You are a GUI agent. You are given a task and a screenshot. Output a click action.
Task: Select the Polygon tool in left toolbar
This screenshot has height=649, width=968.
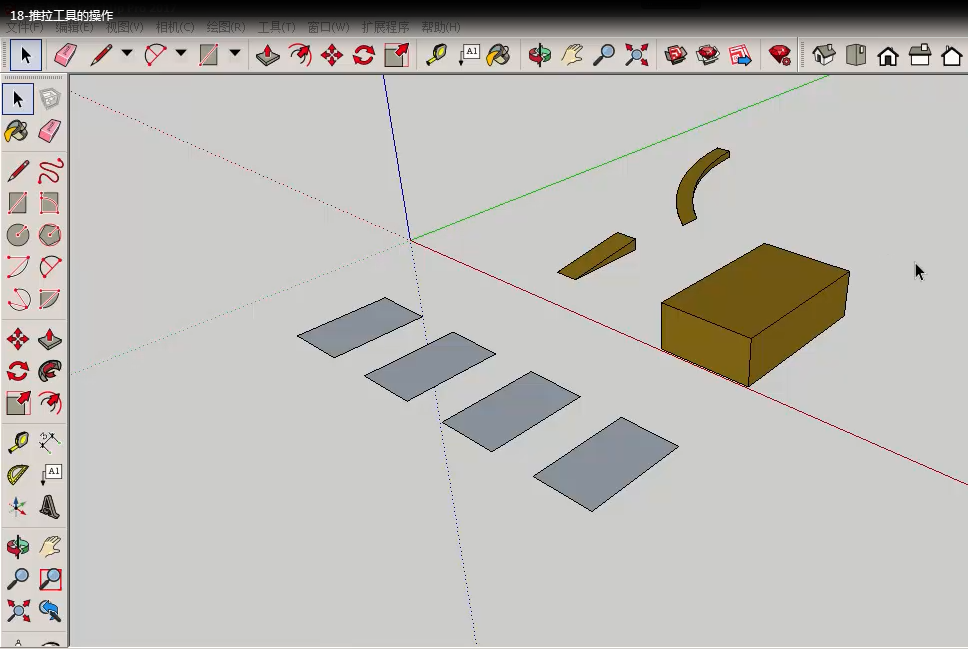pos(50,235)
